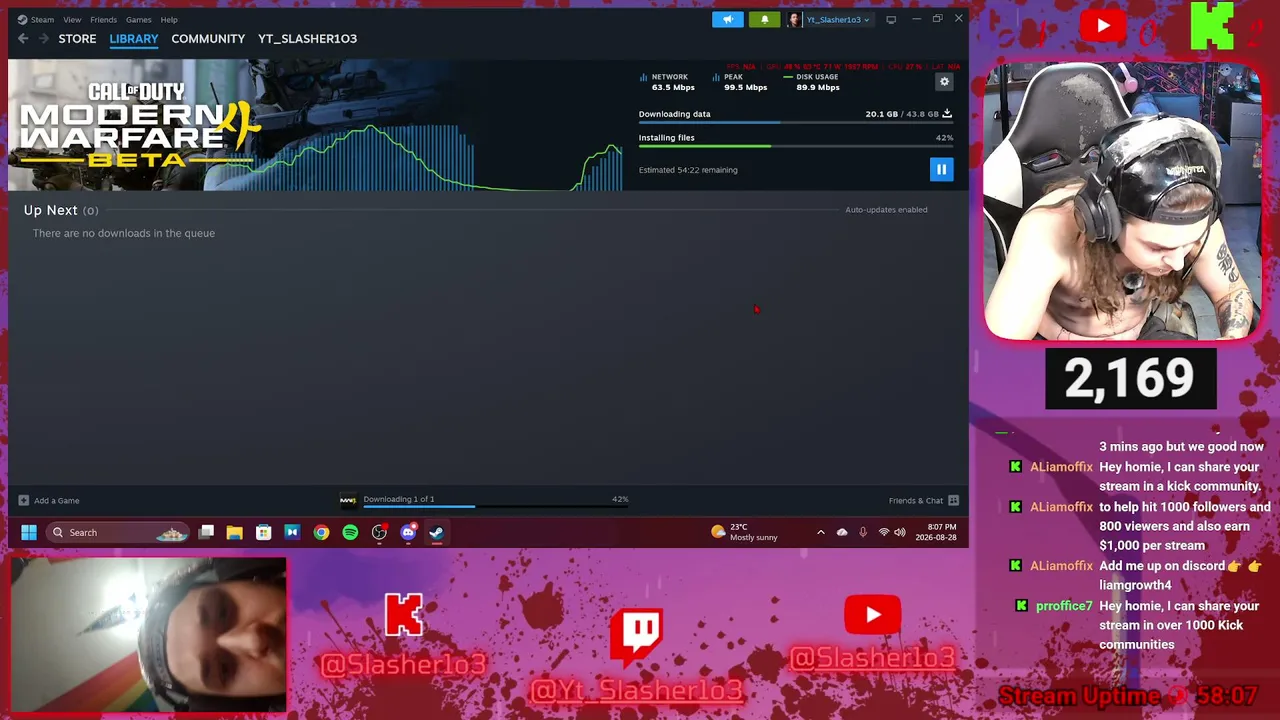
Task: Open File Explorer from the taskbar
Action: (x=234, y=532)
